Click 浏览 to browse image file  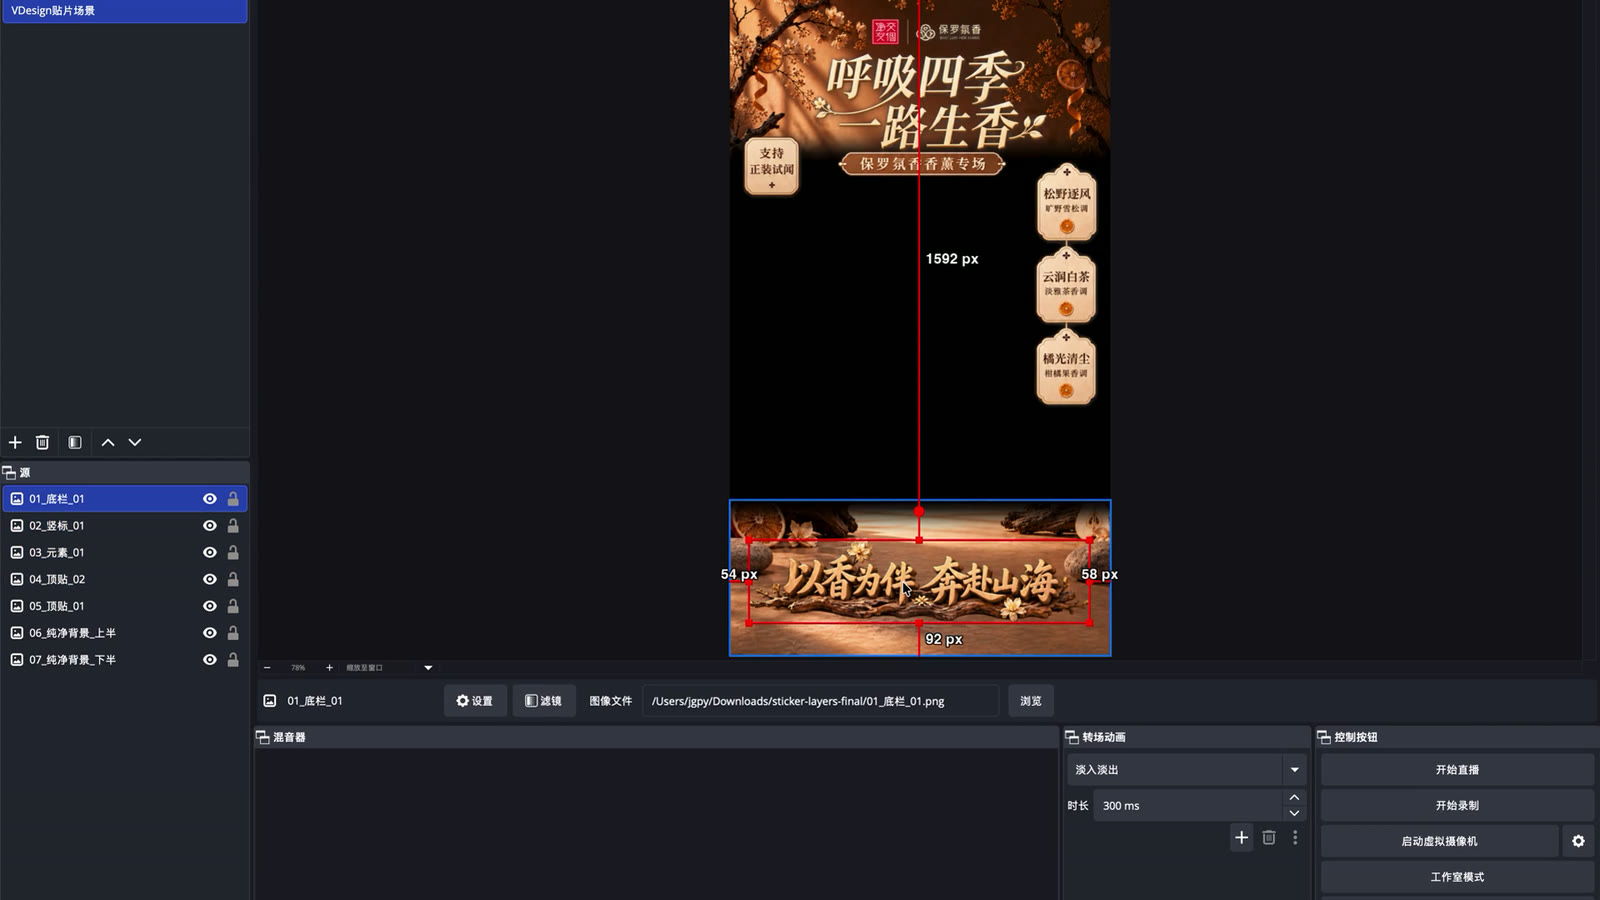coord(1031,701)
